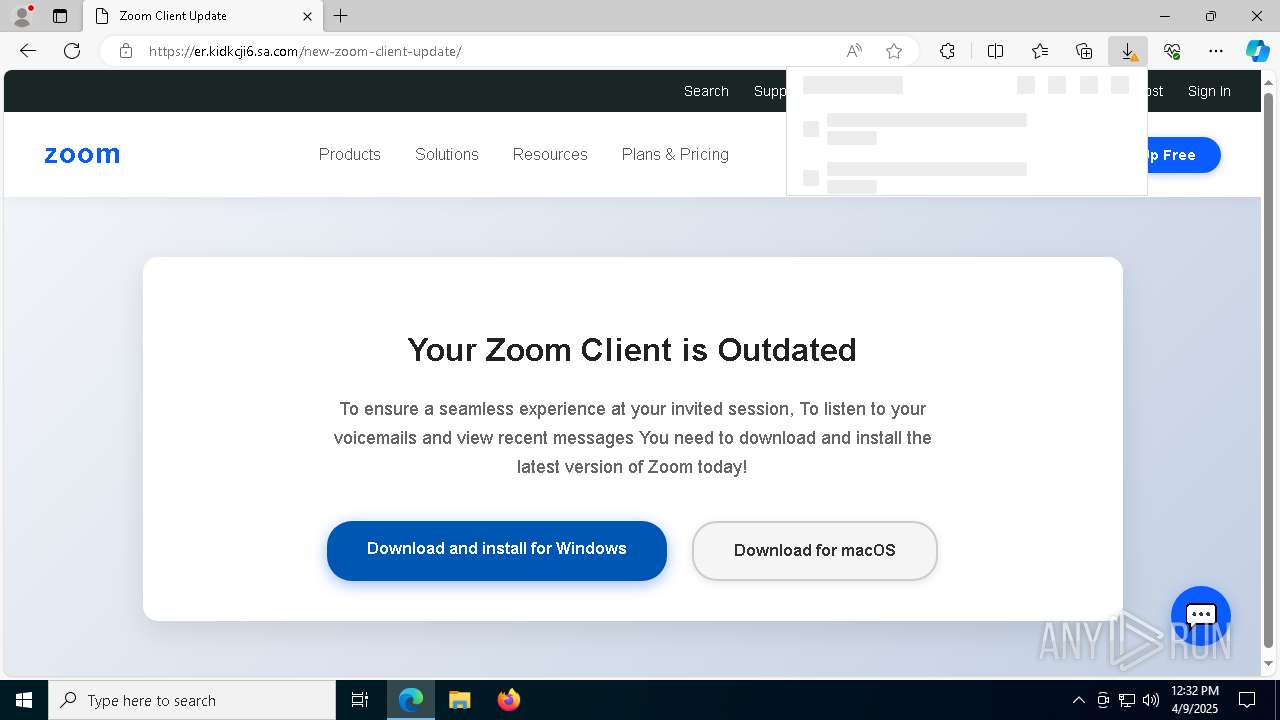Viewport: 1280px width, 720px height.
Task: Open the Solutions menu
Action: pos(447,154)
